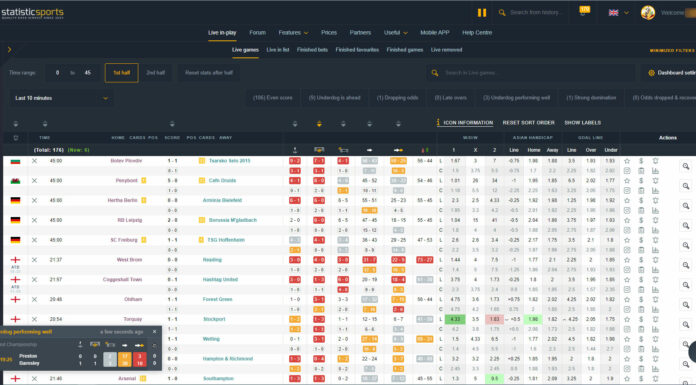Sort the first stats column with arrow icon

[x=295, y=124]
